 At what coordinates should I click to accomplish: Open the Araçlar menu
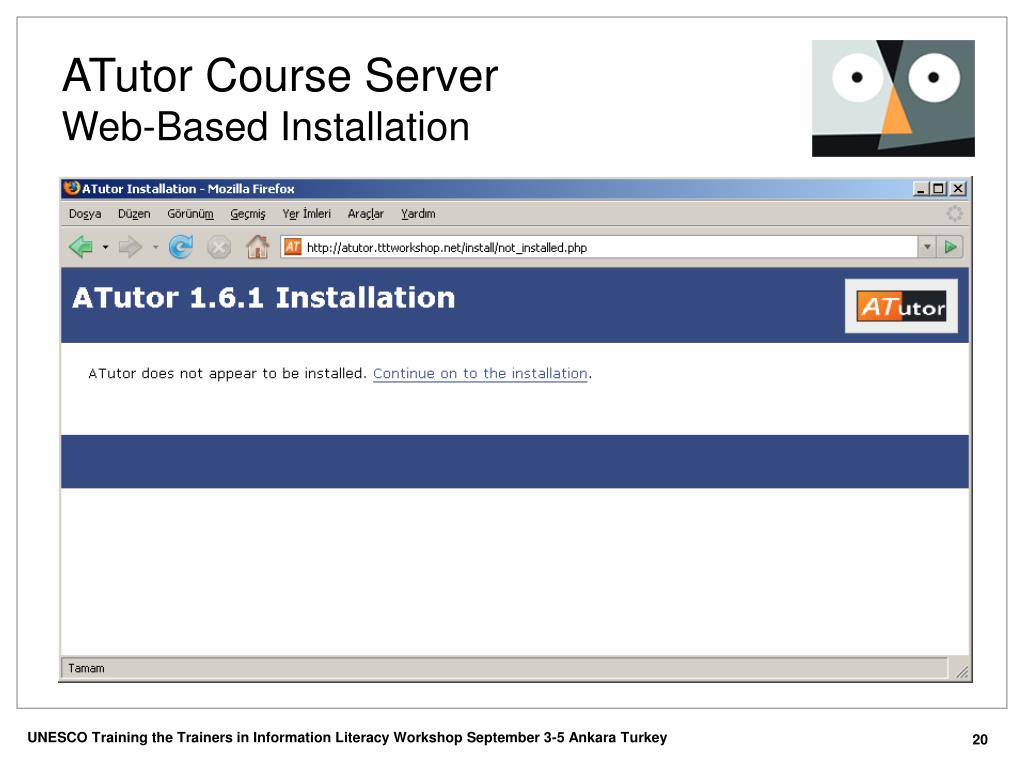pos(365,214)
